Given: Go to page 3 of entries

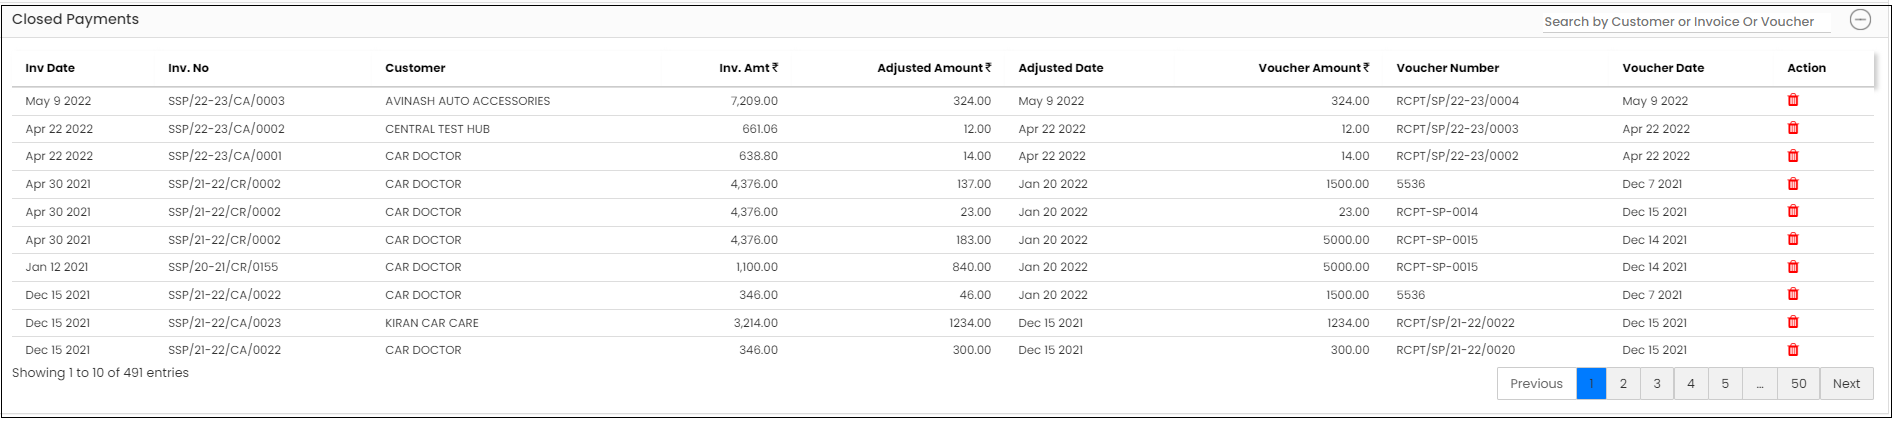Looking at the screenshot, I should point(1657,384).
